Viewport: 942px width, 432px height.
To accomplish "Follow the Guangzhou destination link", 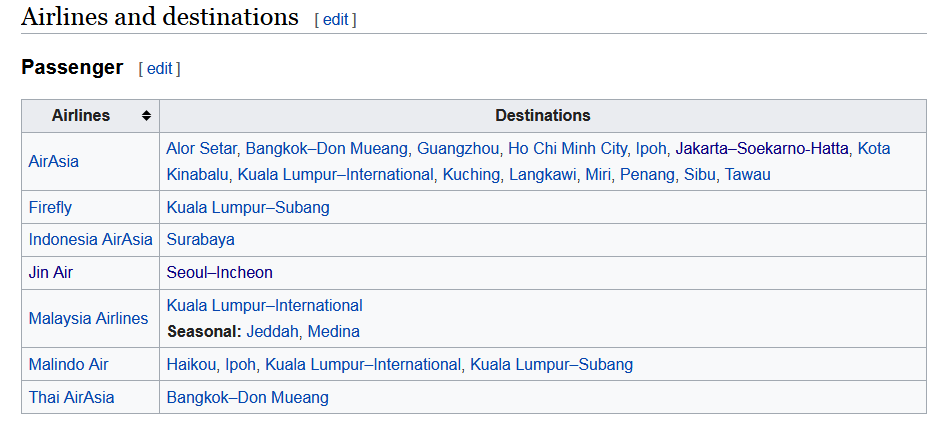I will click(x=458, y=148).
